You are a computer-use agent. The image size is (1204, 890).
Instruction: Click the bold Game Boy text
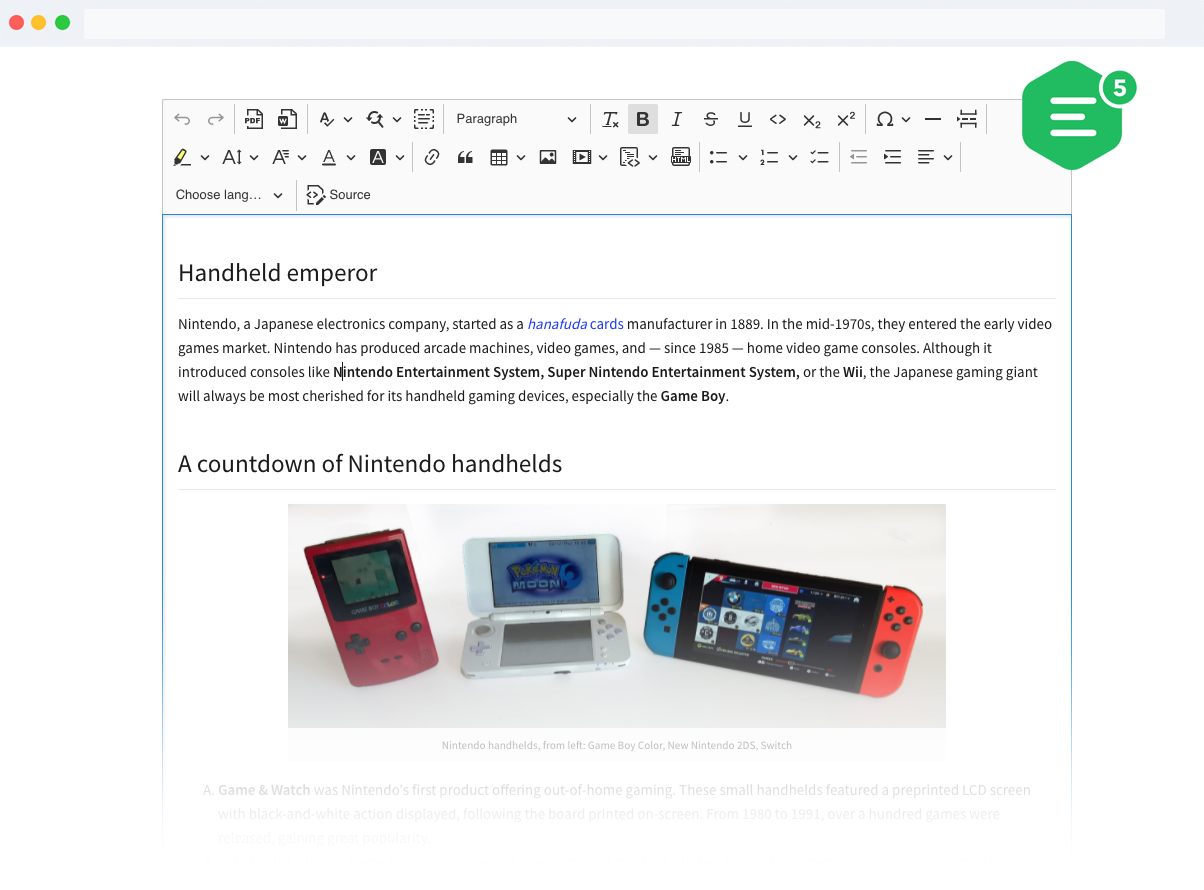click(693, 396)
